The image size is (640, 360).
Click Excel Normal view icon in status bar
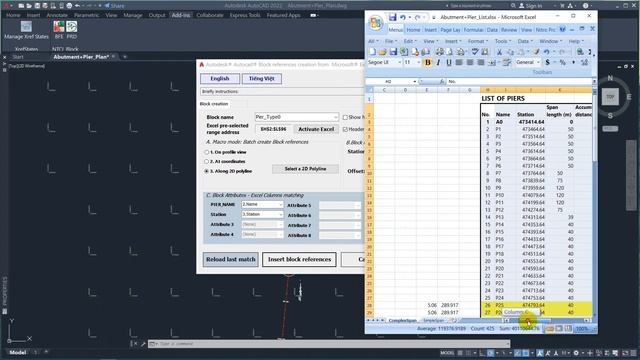(x=549, y=329)
